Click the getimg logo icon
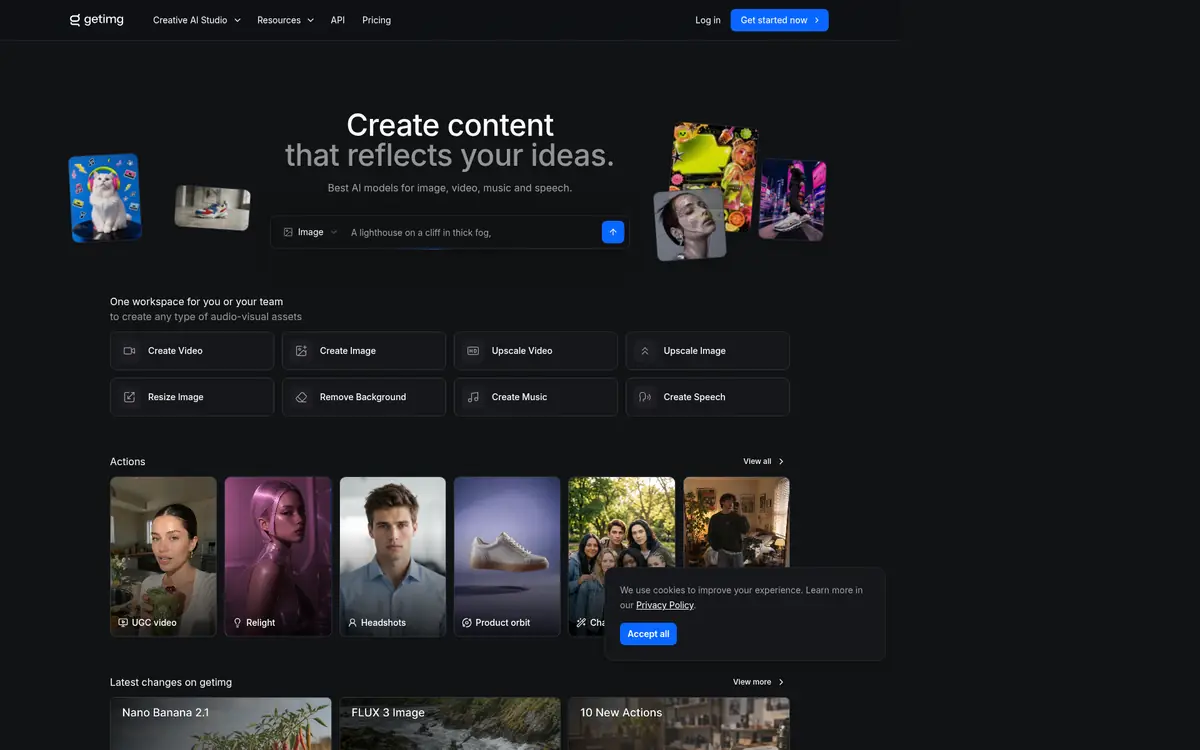1200x750 pixels. 75,20
